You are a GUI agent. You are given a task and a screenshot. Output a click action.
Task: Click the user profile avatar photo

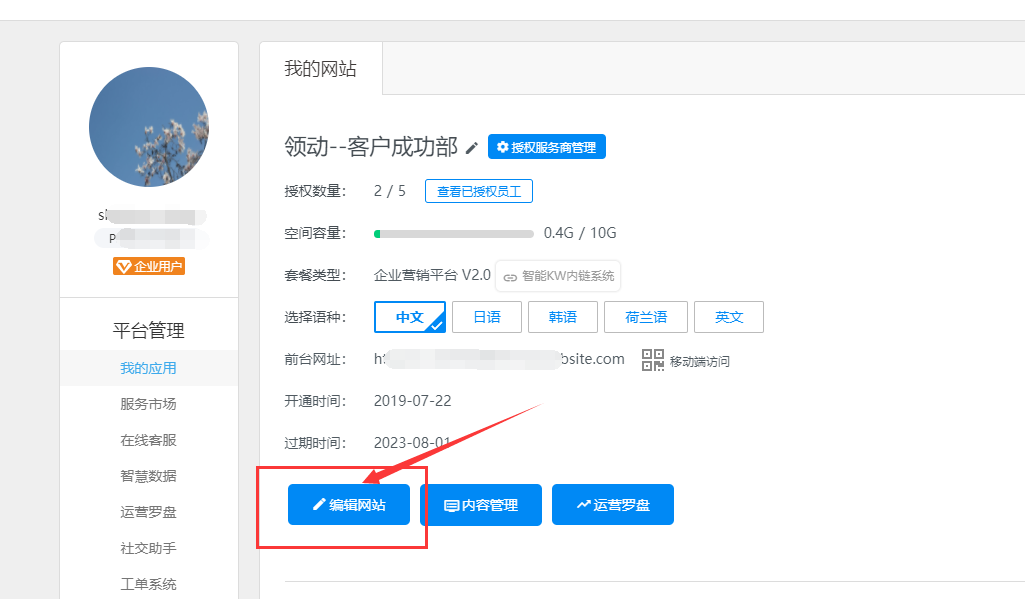click(x=149, y=127)
